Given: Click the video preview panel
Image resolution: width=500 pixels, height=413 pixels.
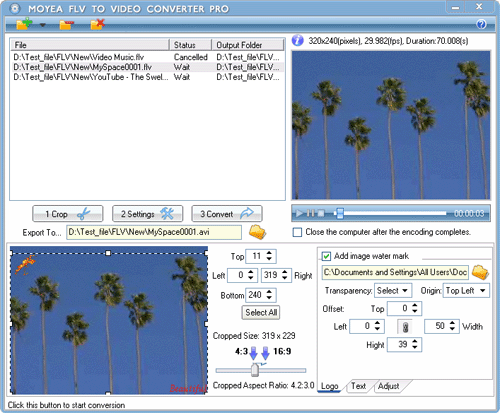Looking at the screenshot, I should (x=391, y=125).
